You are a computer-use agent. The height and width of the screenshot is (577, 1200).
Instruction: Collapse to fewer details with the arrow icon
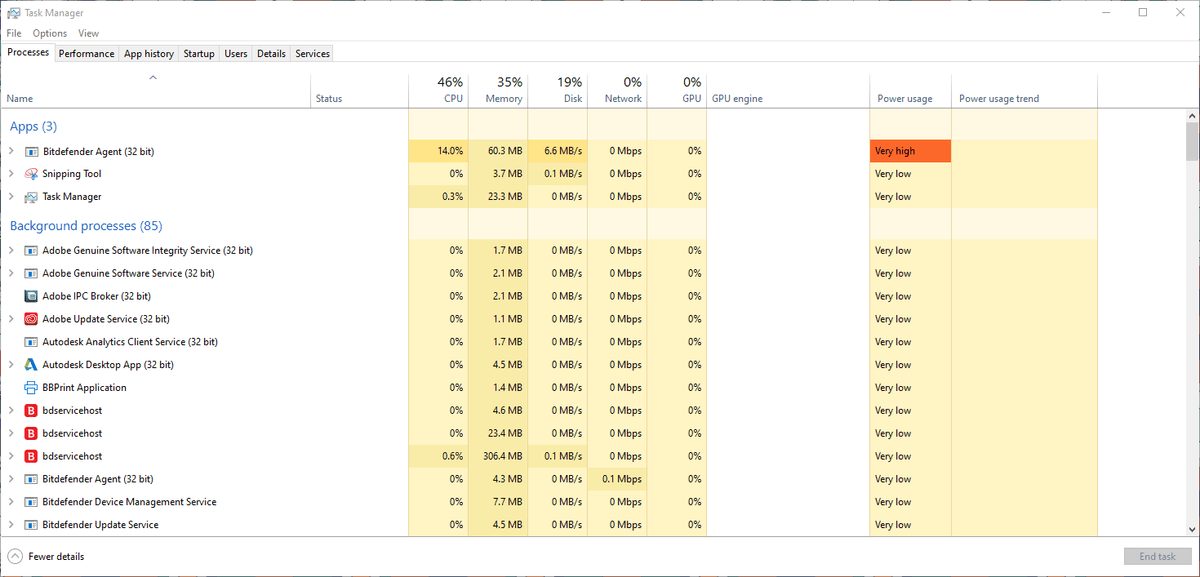point(15,556)
